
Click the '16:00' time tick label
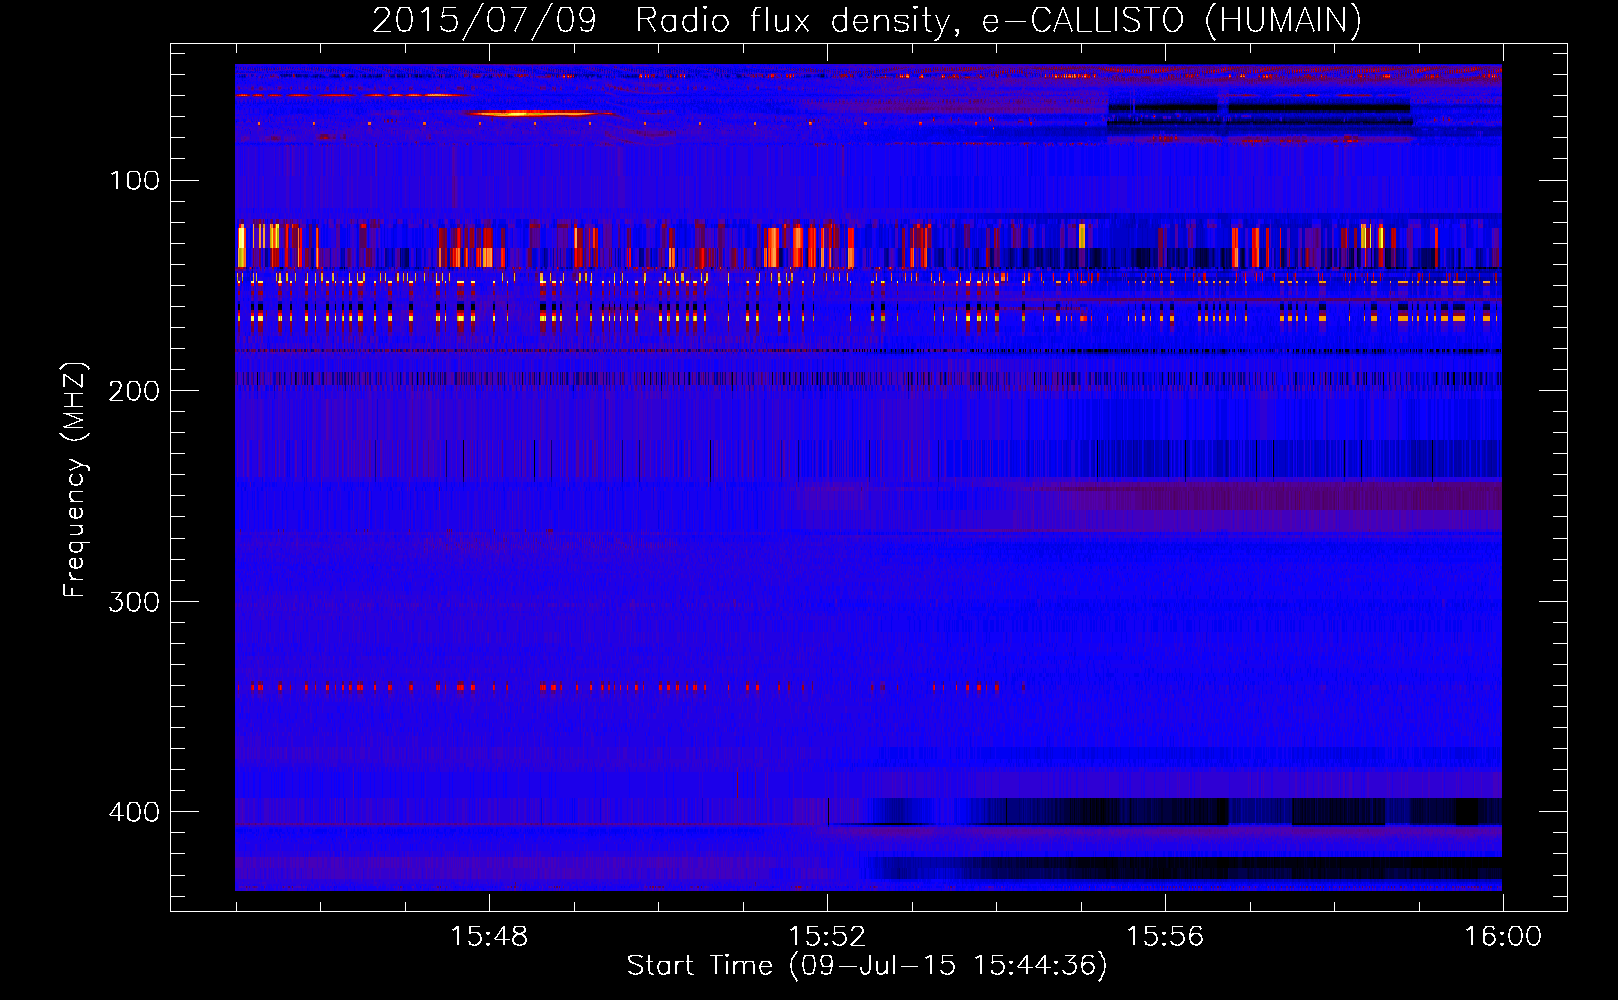tap(1503, 937)
